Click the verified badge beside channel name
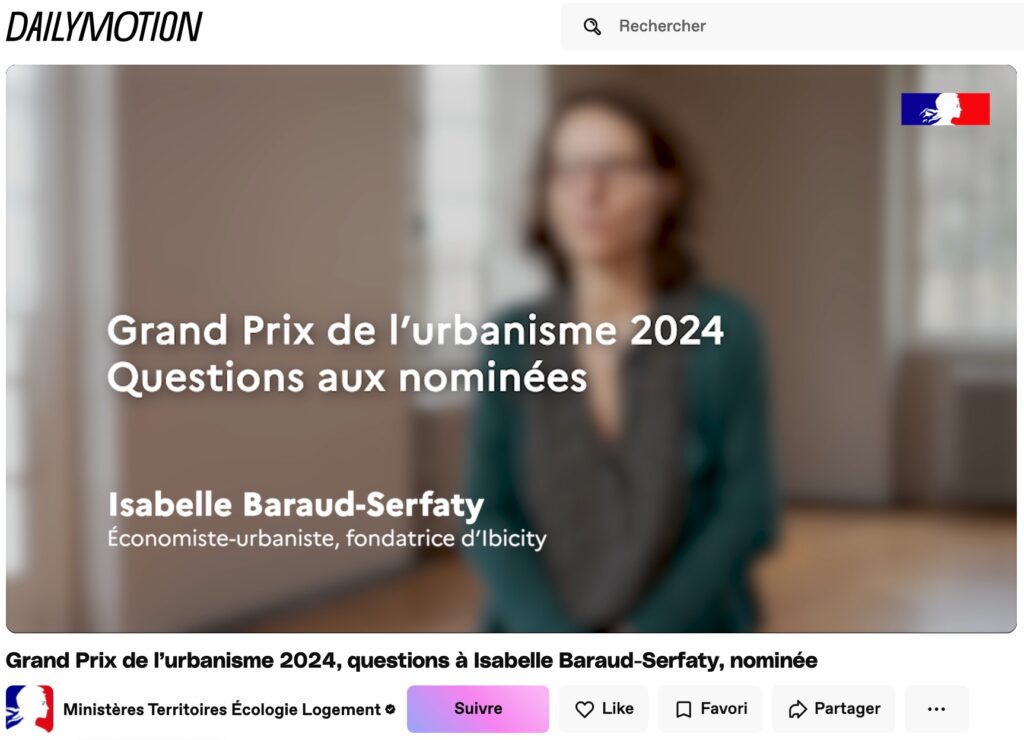Viewport: 1024px width, 740px height. click(390, 710)
